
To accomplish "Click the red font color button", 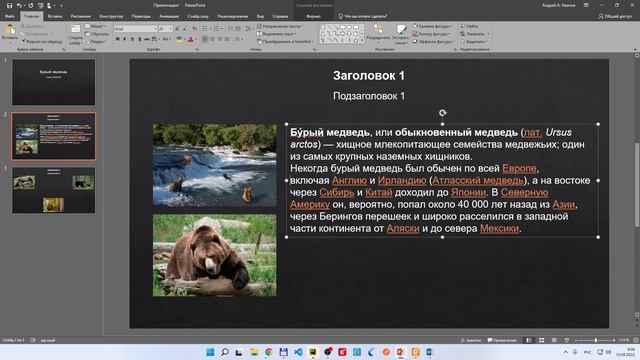I will pyautogui.click(x=191, y=39).
